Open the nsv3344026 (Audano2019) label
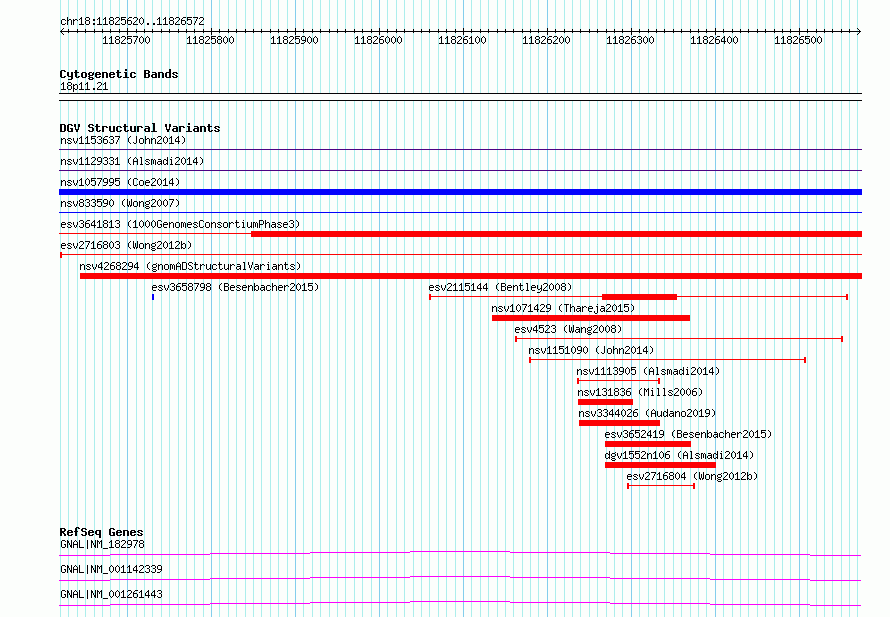The image size is (890, 617). 647,413
